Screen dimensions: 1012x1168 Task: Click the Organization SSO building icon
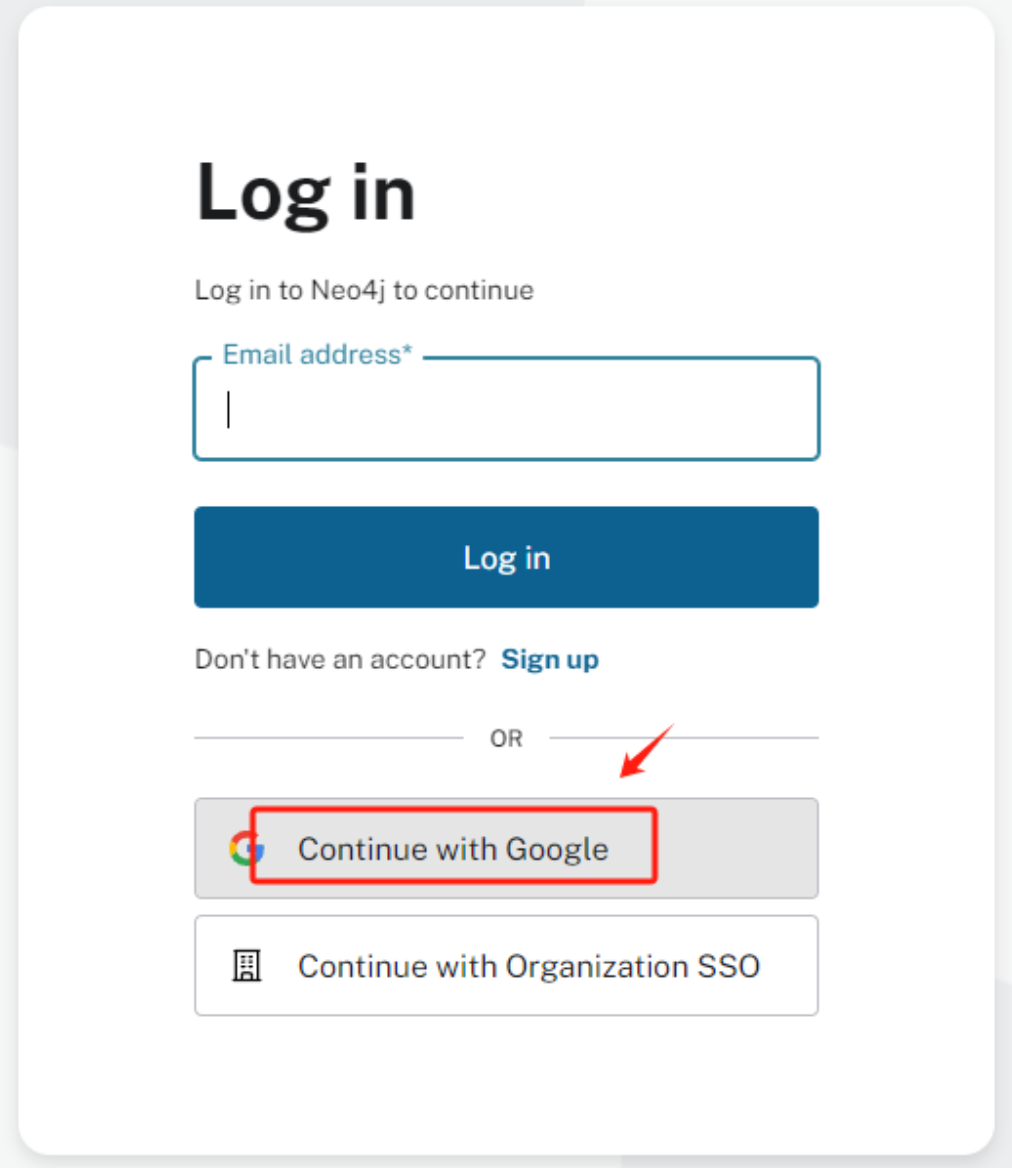(x=246, y=966)
